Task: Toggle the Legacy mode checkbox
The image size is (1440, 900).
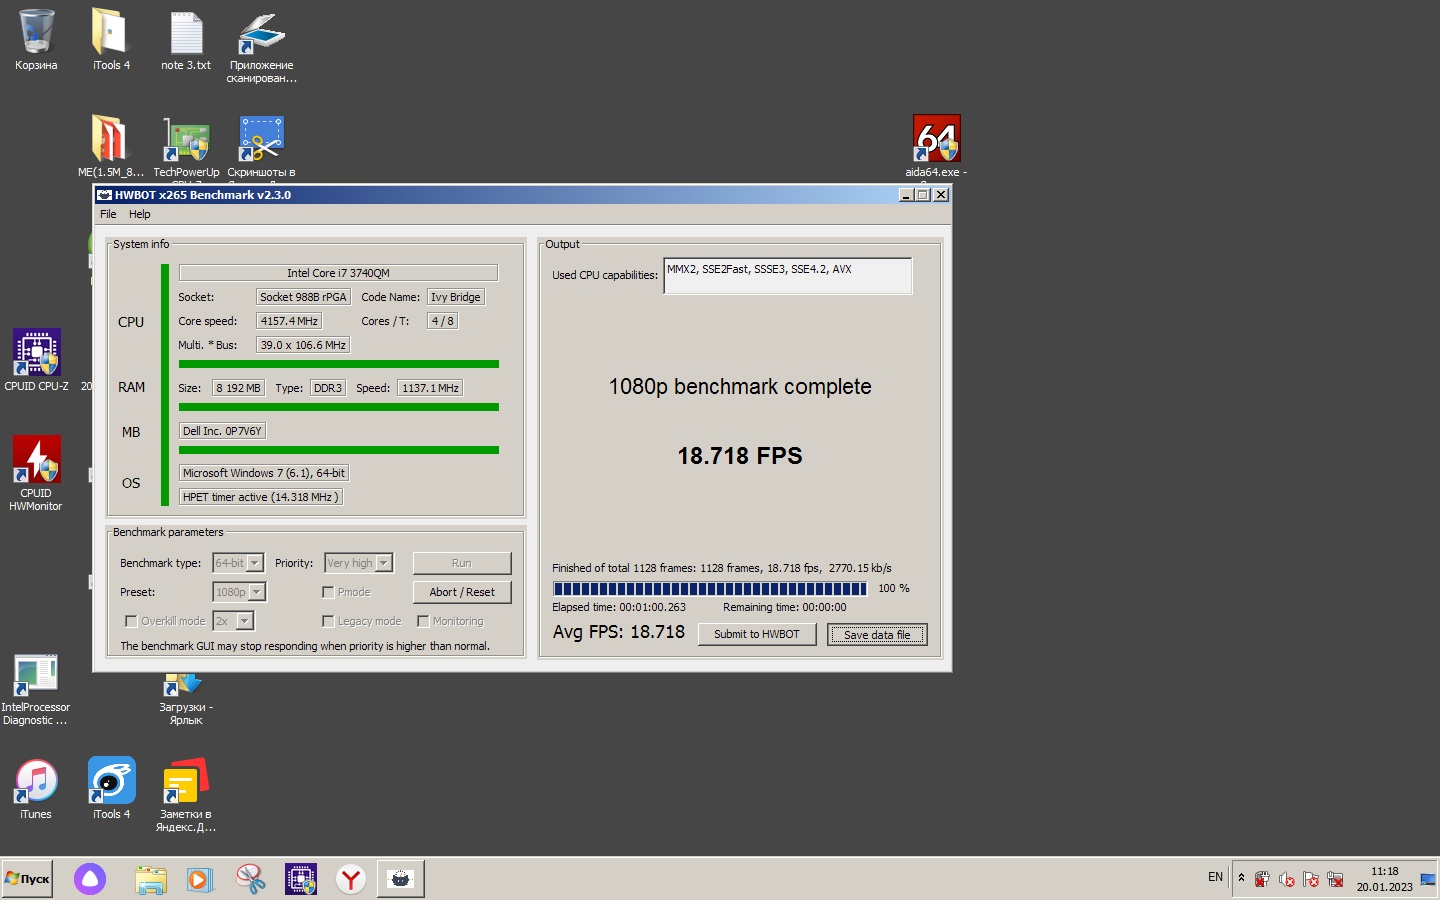Action: 328,621
